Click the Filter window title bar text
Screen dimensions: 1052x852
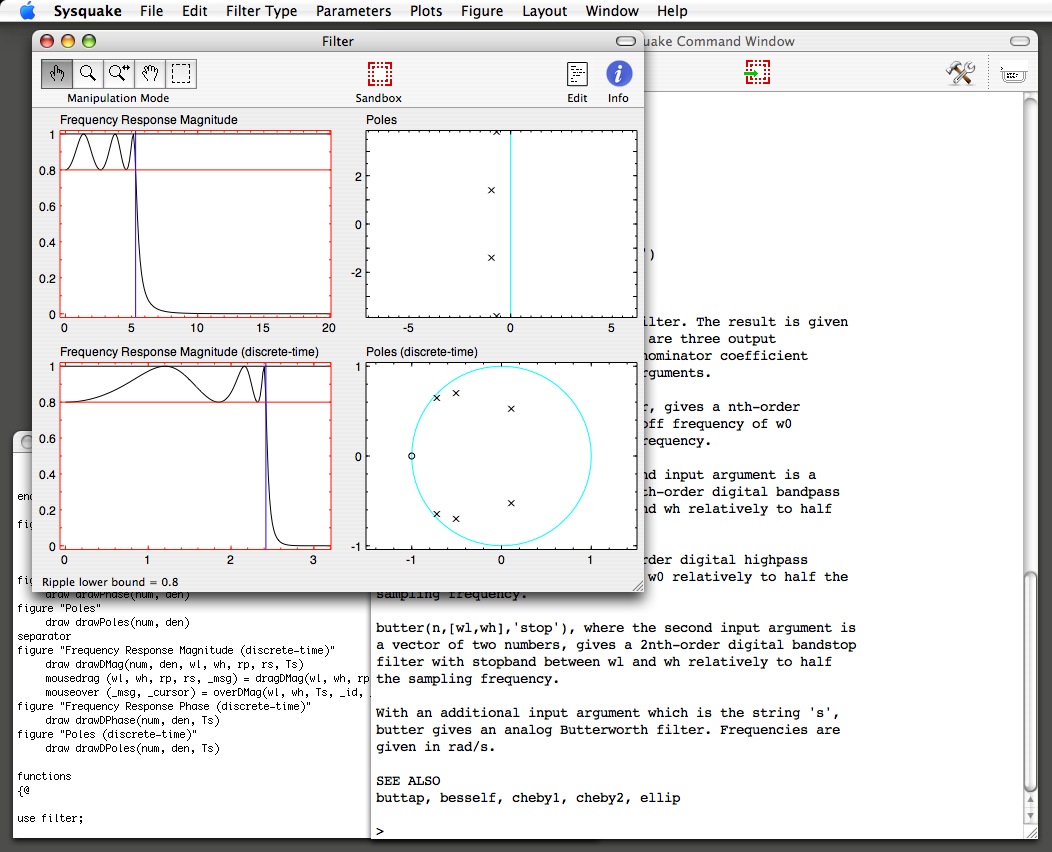pos(337,42)
